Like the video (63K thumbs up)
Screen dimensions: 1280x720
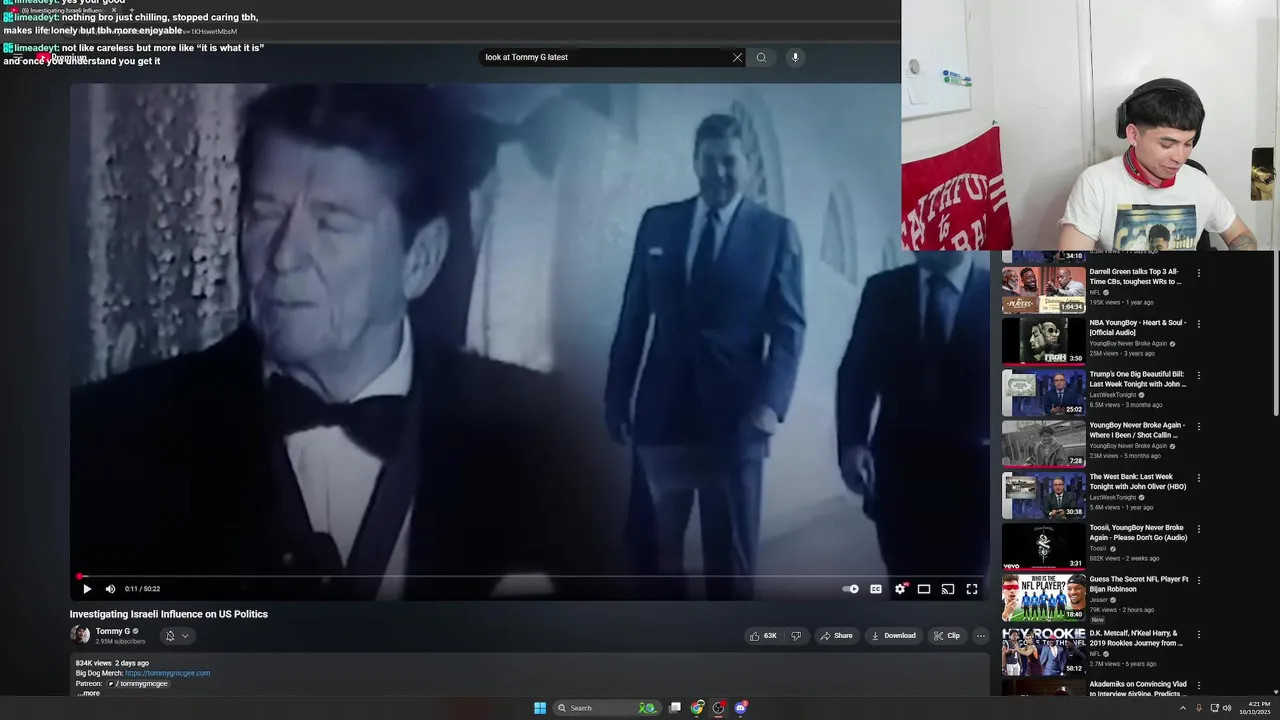point(763,636)
